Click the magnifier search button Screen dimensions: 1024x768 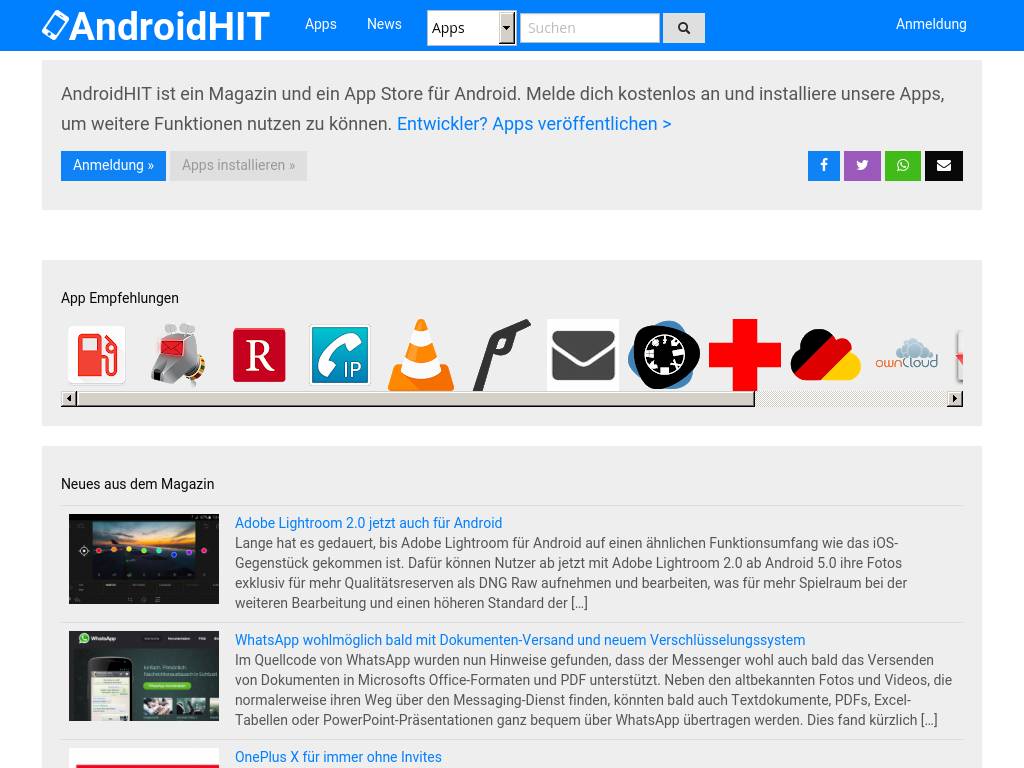684,28
